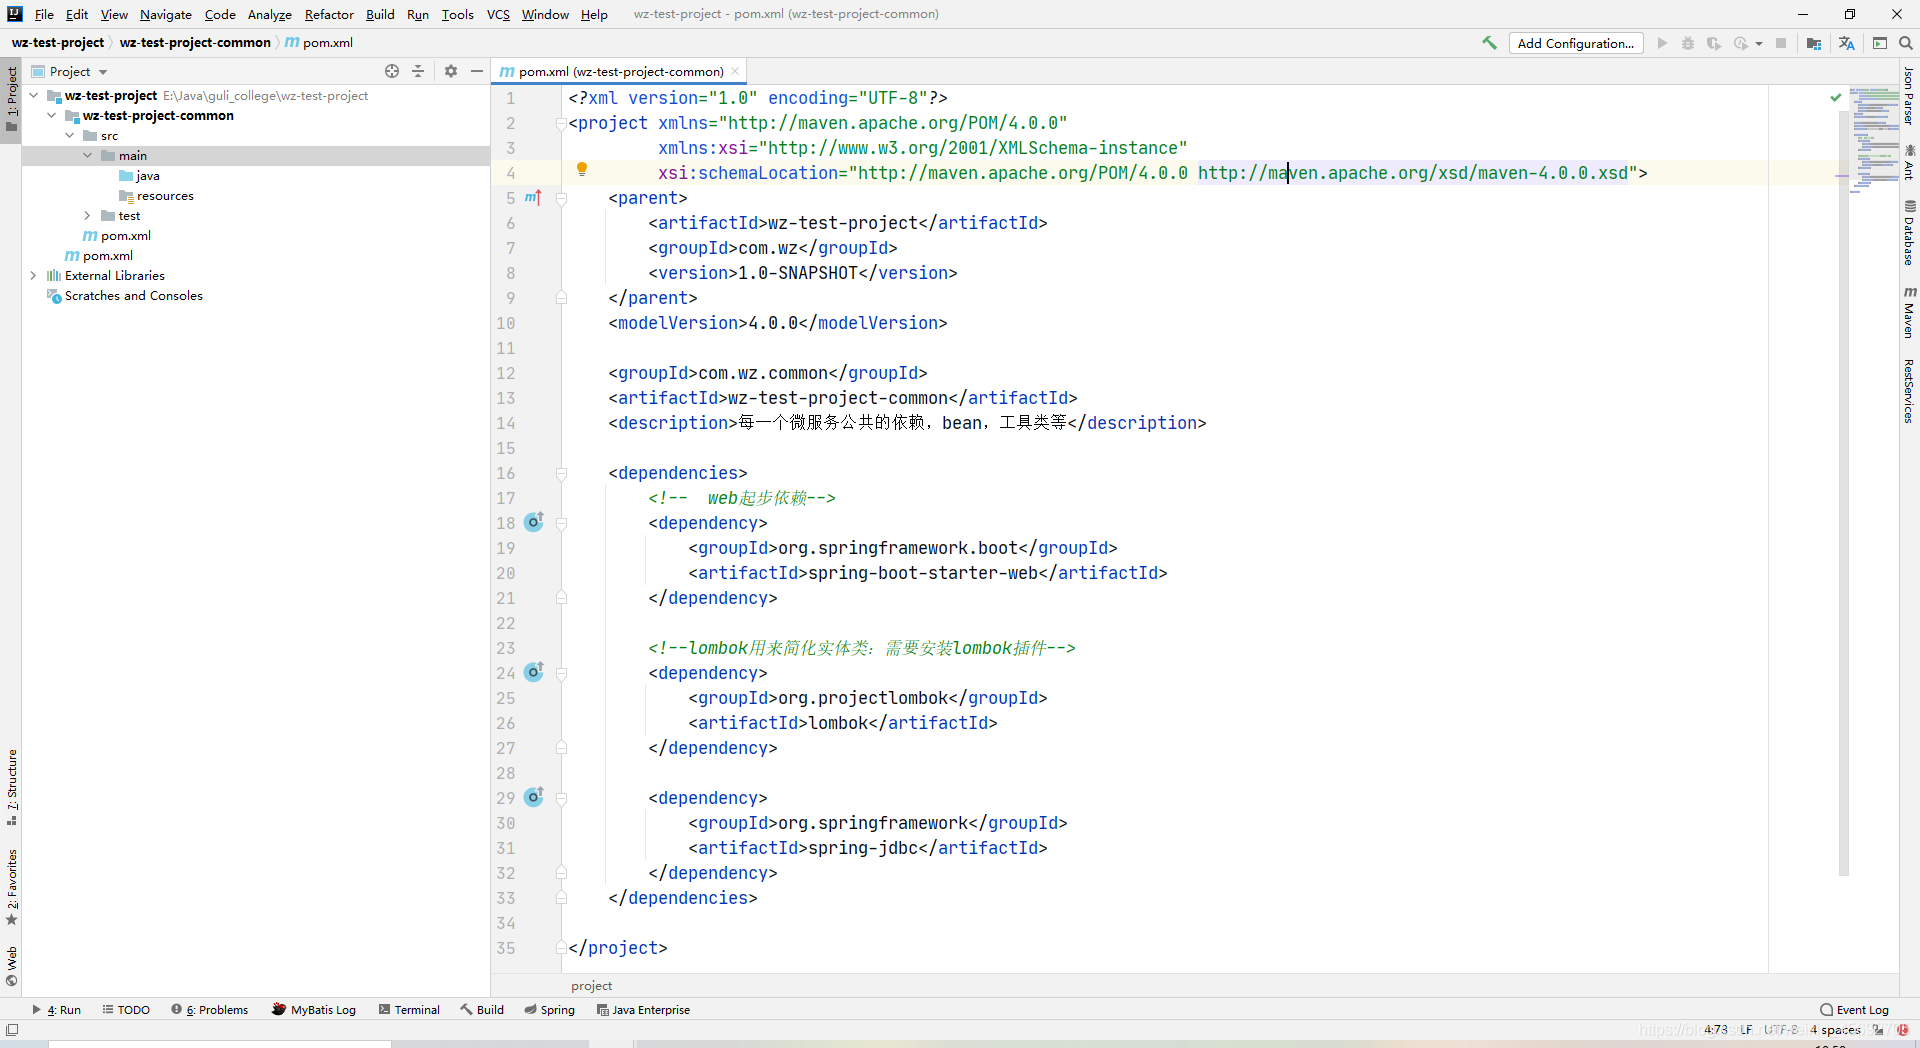Open the VCS menu
The height and width of the screenshot is (1048, 1920).
tap(498, 14)
